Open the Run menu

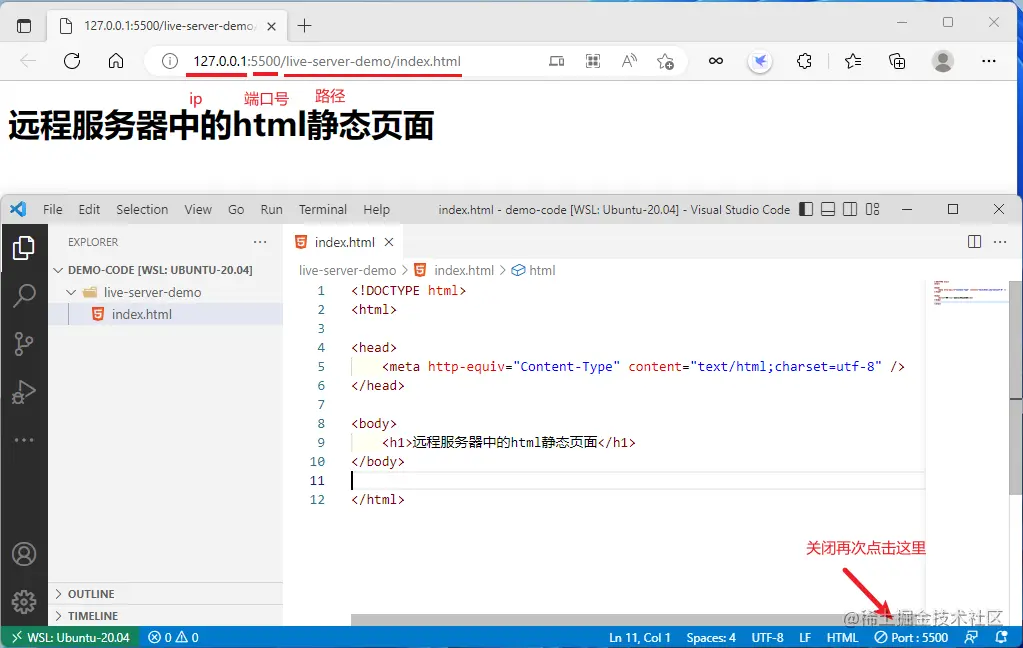point(271,209)
